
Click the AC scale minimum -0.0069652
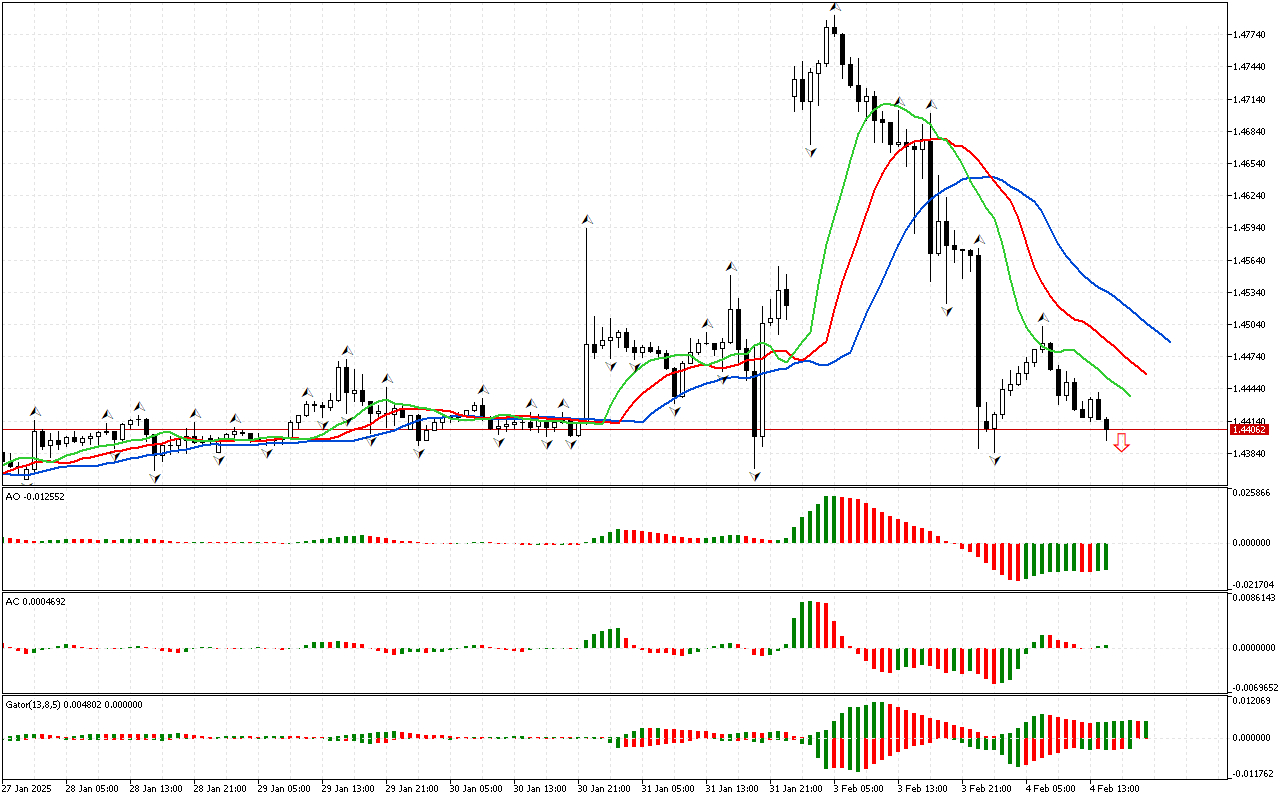click(x=1253, y=688)
